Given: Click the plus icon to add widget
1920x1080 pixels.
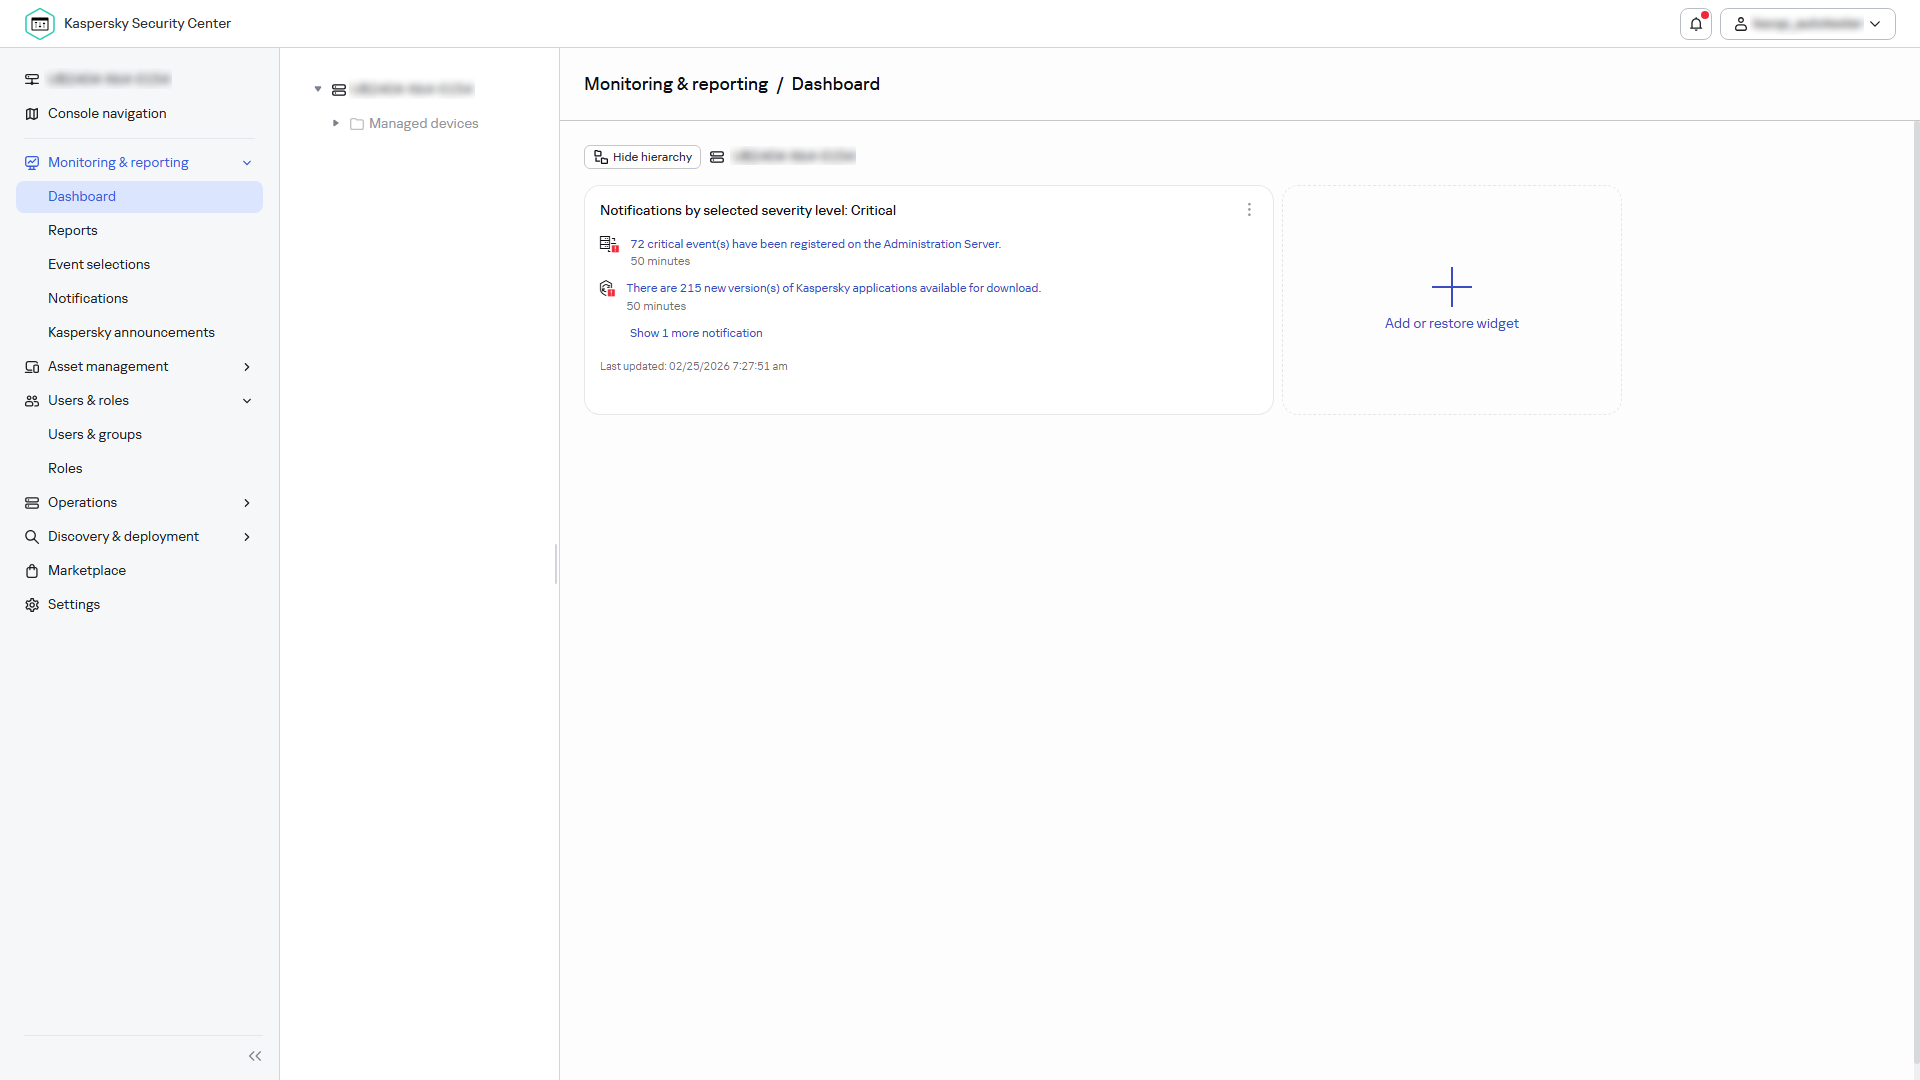Looking at the screenshot, I should click(x=1452, y=287).
